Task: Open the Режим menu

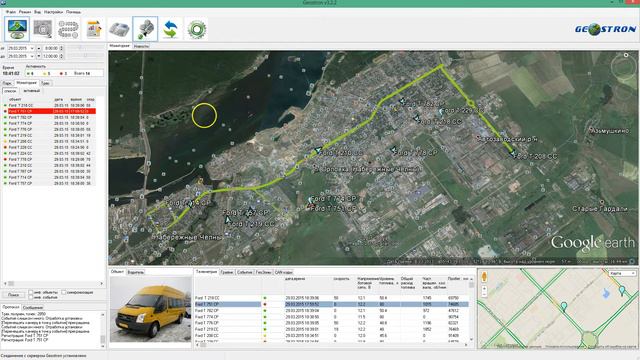Action: pyautogui.click(x=25, y=12)
